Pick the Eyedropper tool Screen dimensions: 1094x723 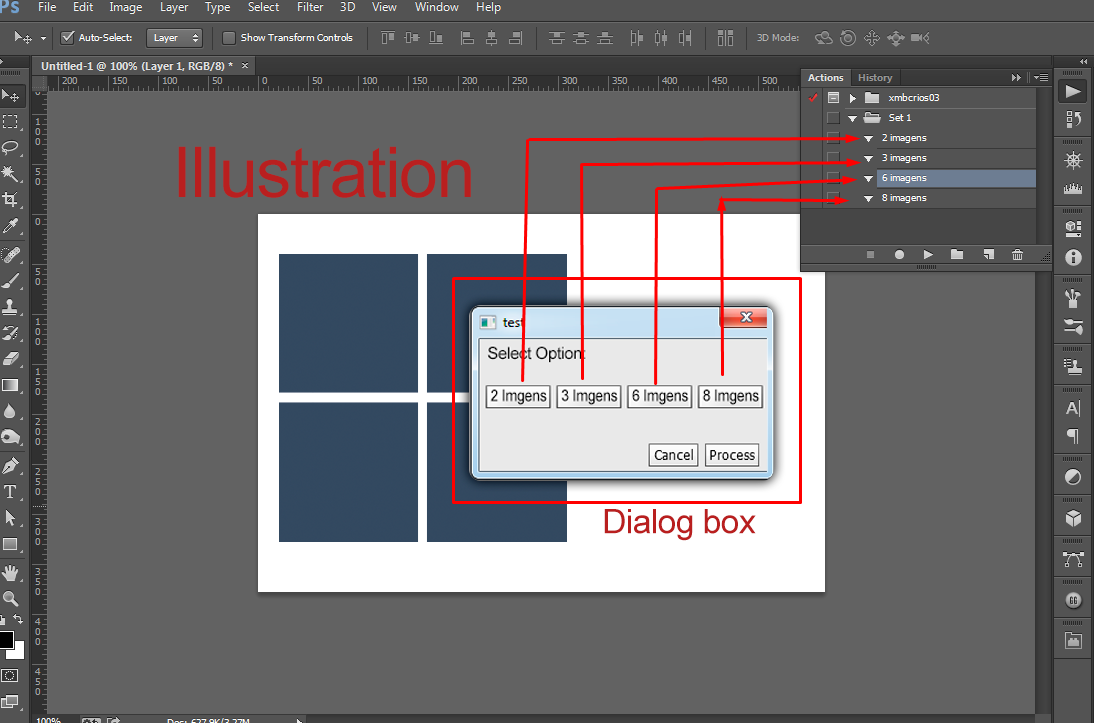pyautogui.click(x=11, y=226)
